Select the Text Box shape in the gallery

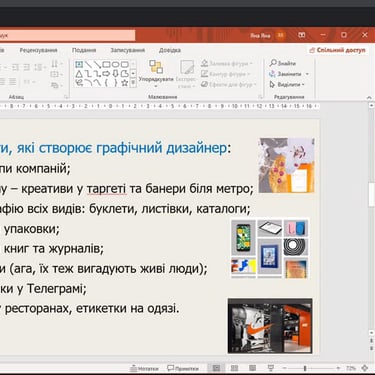(79, 64)
